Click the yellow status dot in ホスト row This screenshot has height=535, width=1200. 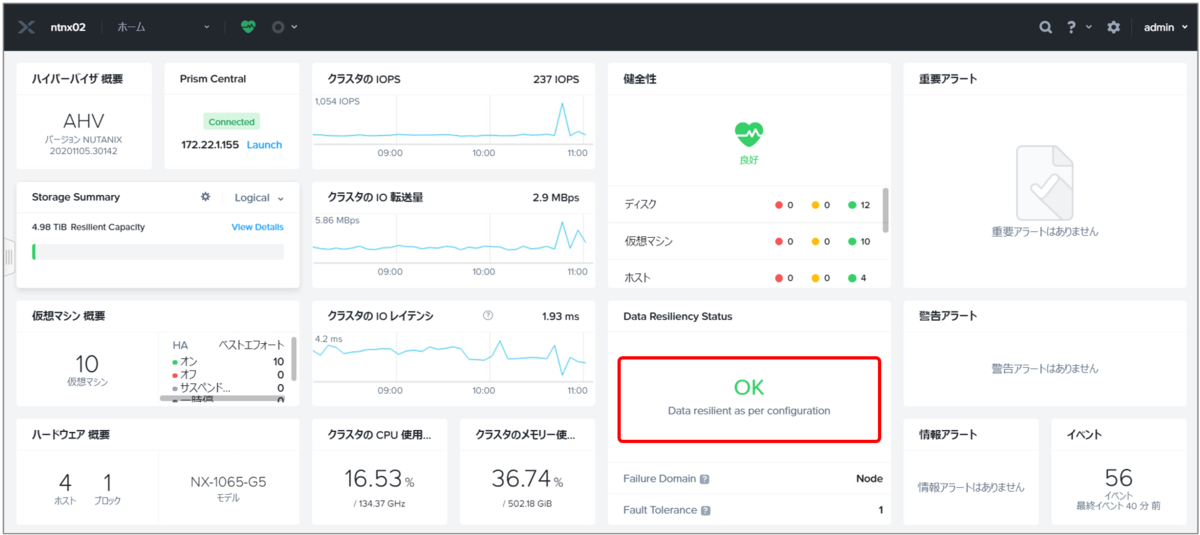(x=815, y=277)
